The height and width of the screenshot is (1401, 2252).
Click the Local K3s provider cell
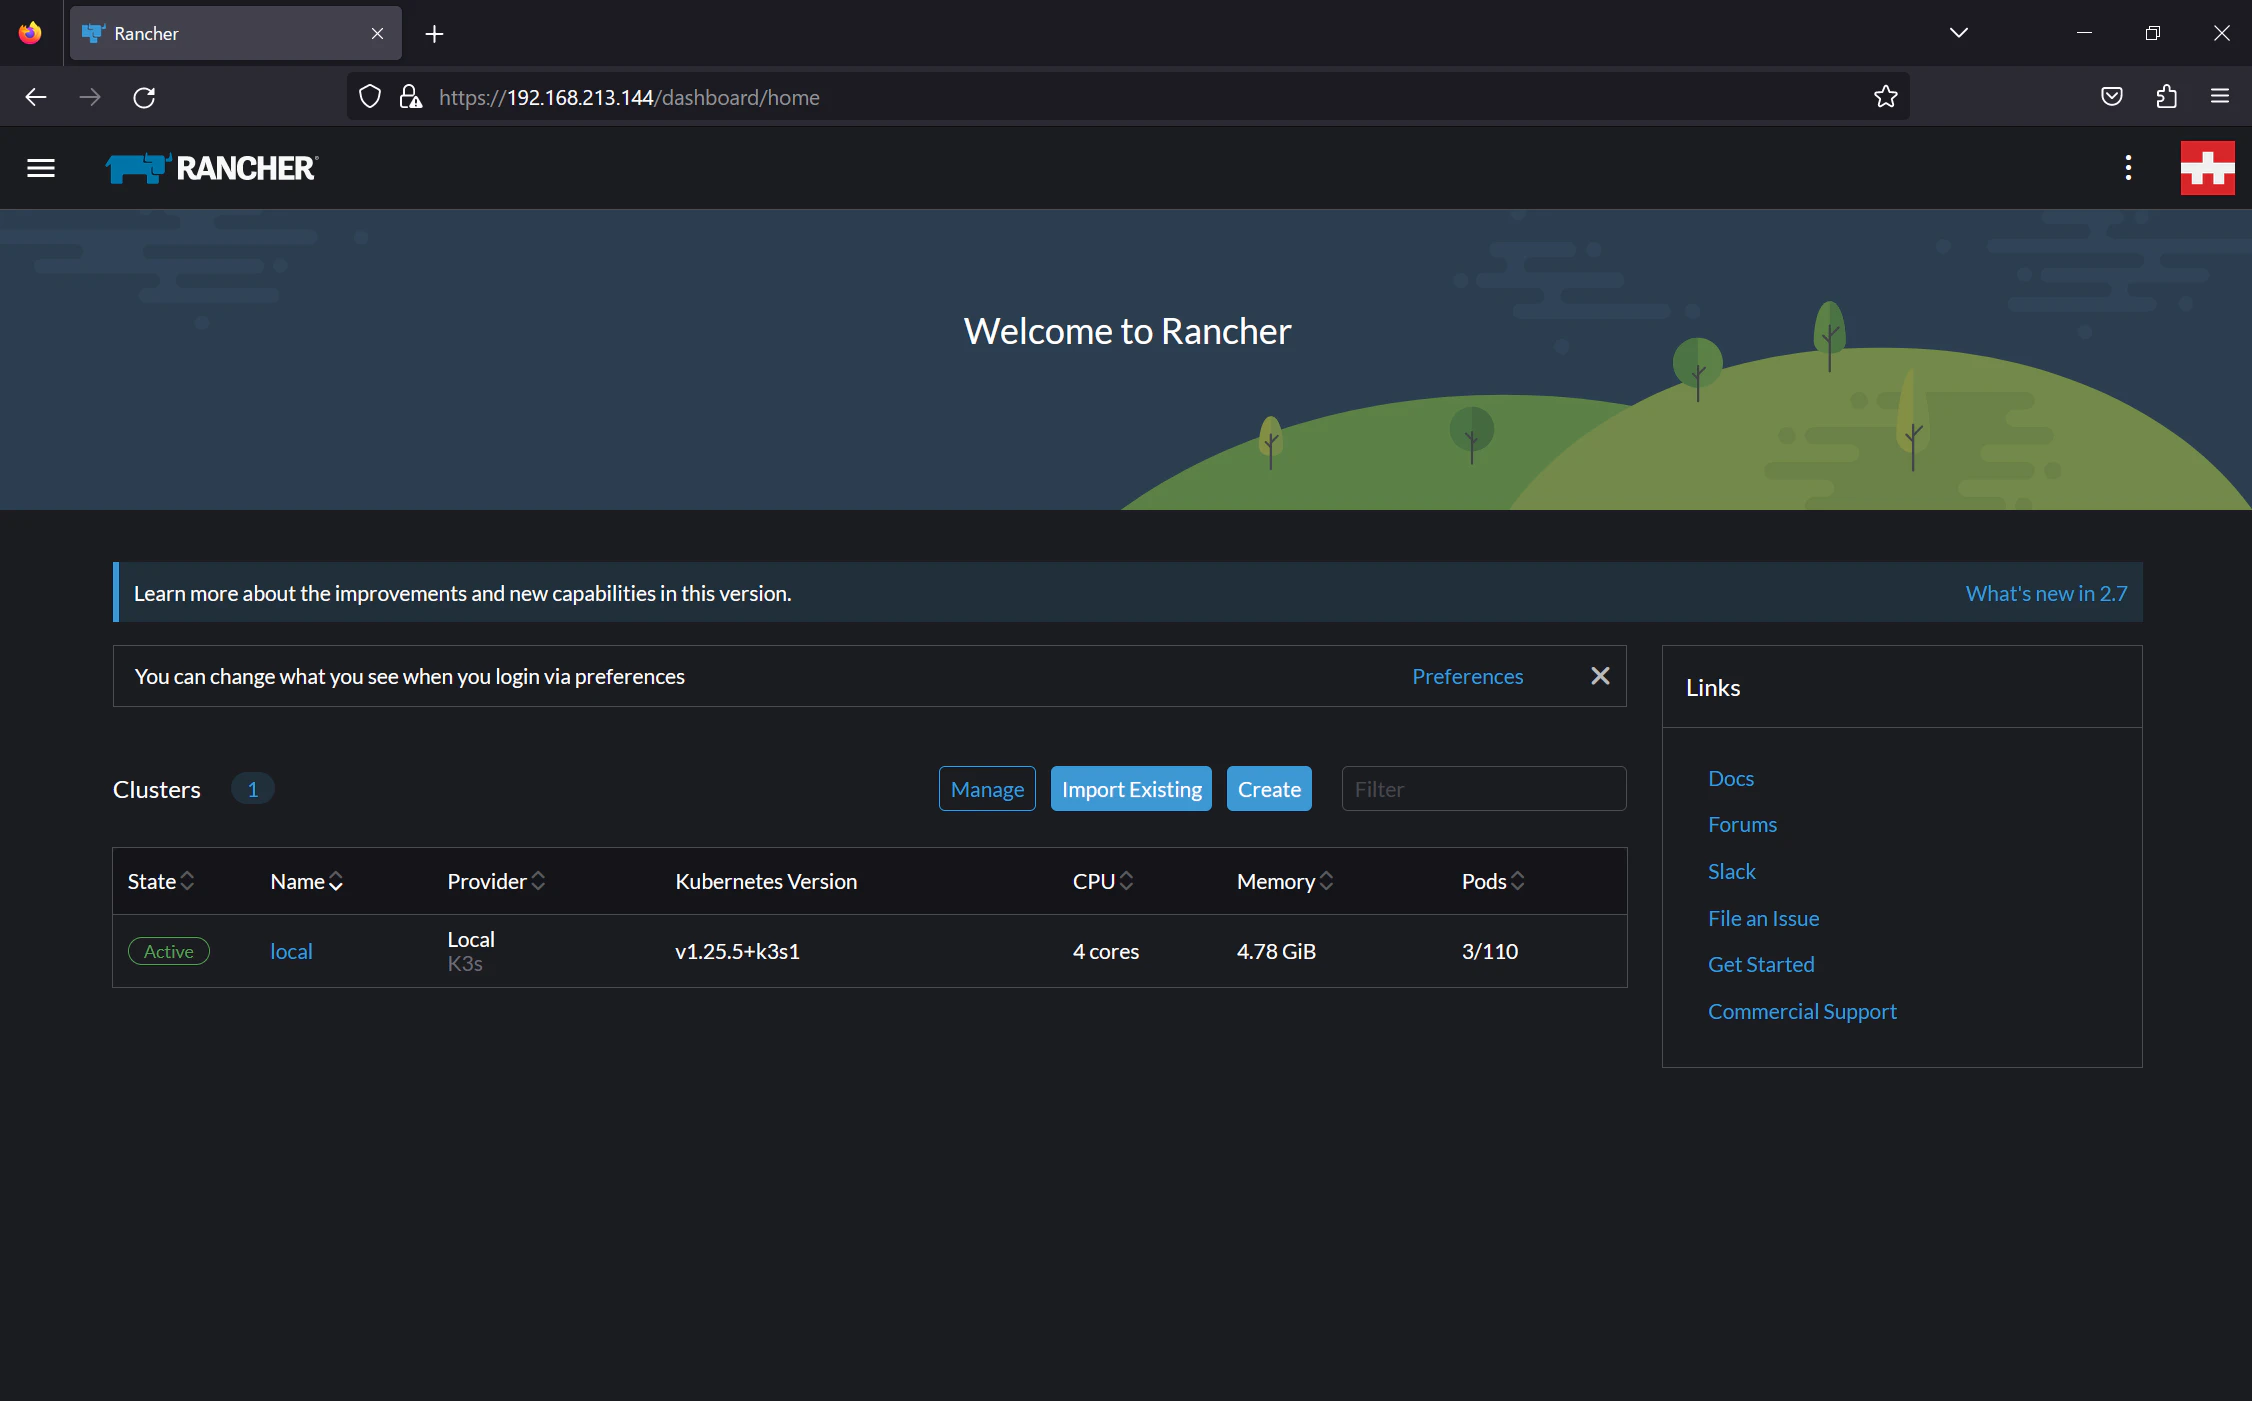(471, 951)
